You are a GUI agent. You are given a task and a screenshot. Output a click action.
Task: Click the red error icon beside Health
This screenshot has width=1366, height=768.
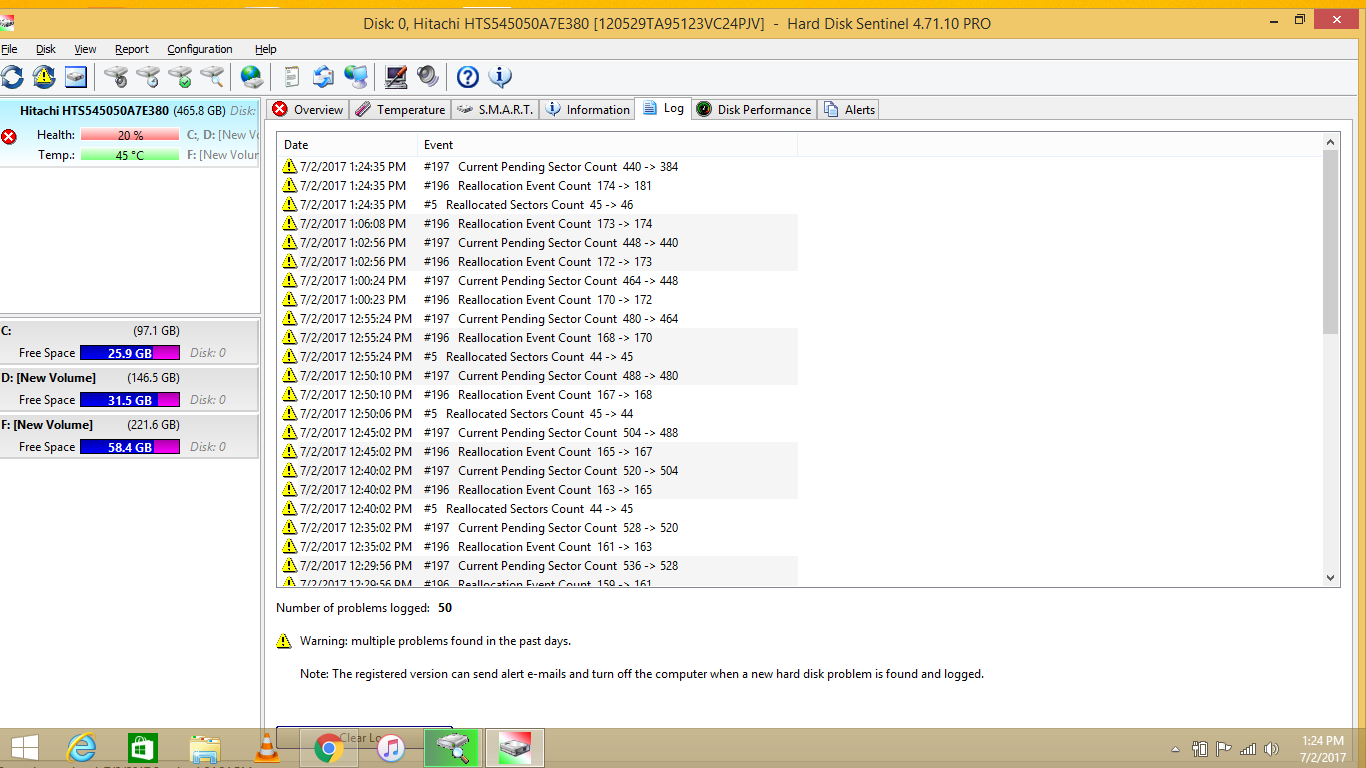(9, 137)
